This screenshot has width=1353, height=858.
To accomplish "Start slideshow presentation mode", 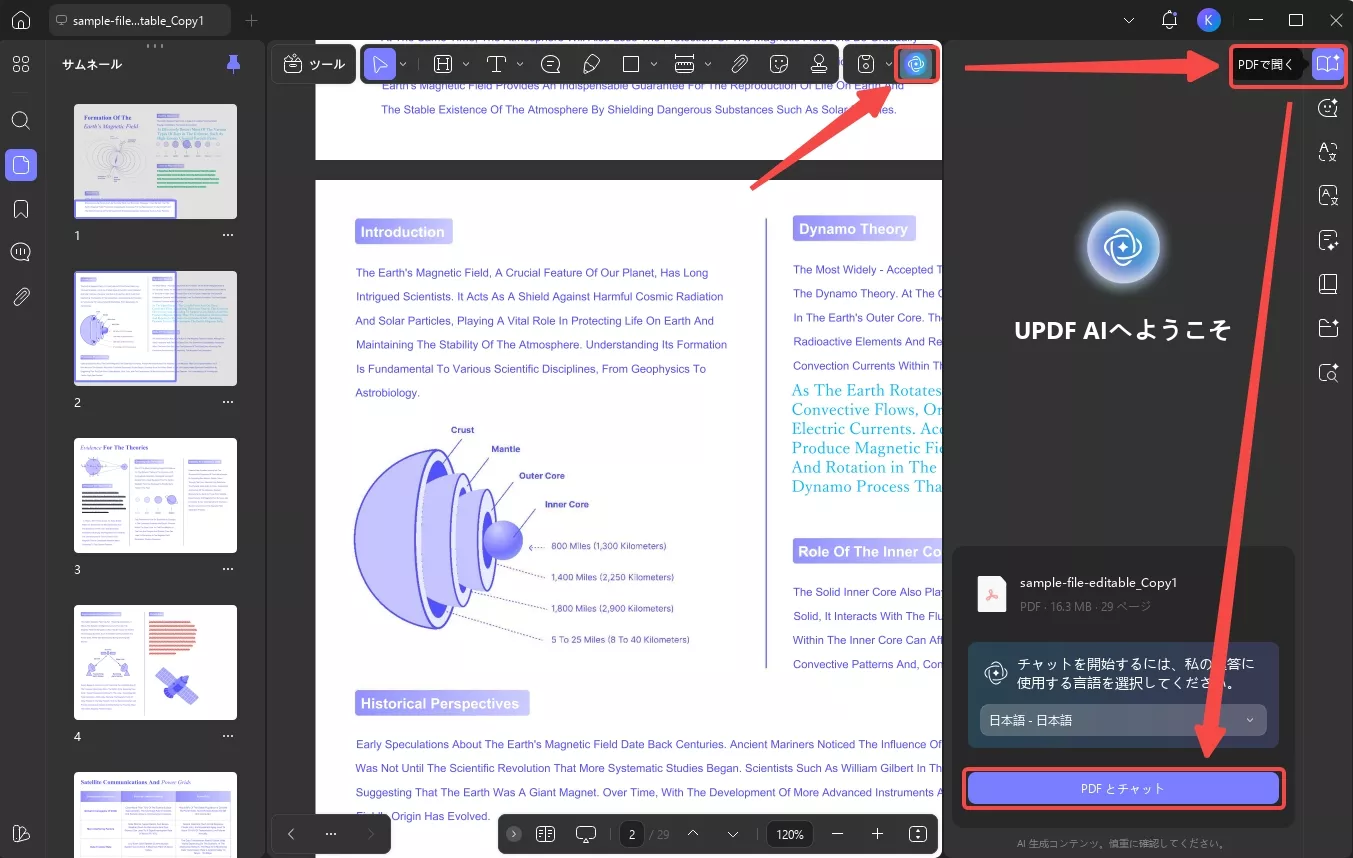I will (587, 834).
